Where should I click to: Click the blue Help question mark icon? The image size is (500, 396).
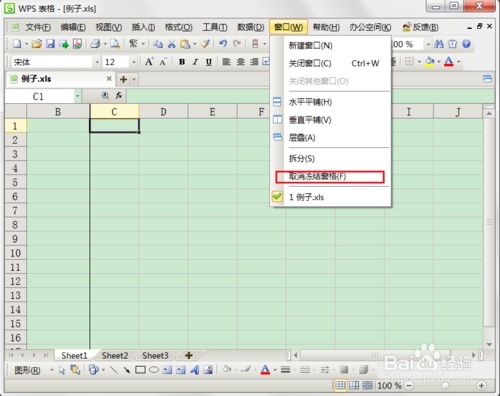[x=466, y=44]
